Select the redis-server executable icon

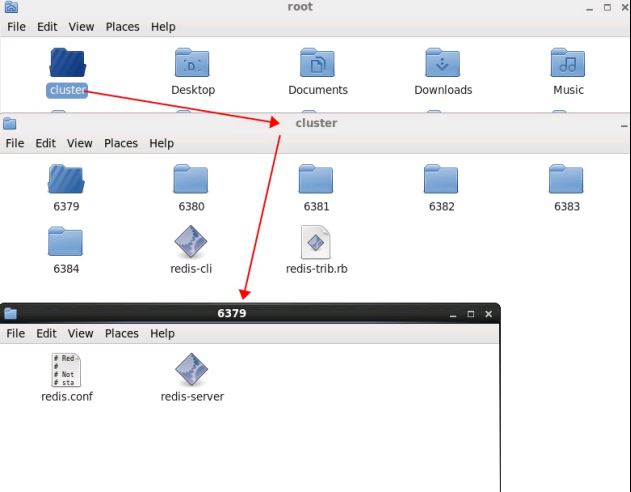[192, 369]
